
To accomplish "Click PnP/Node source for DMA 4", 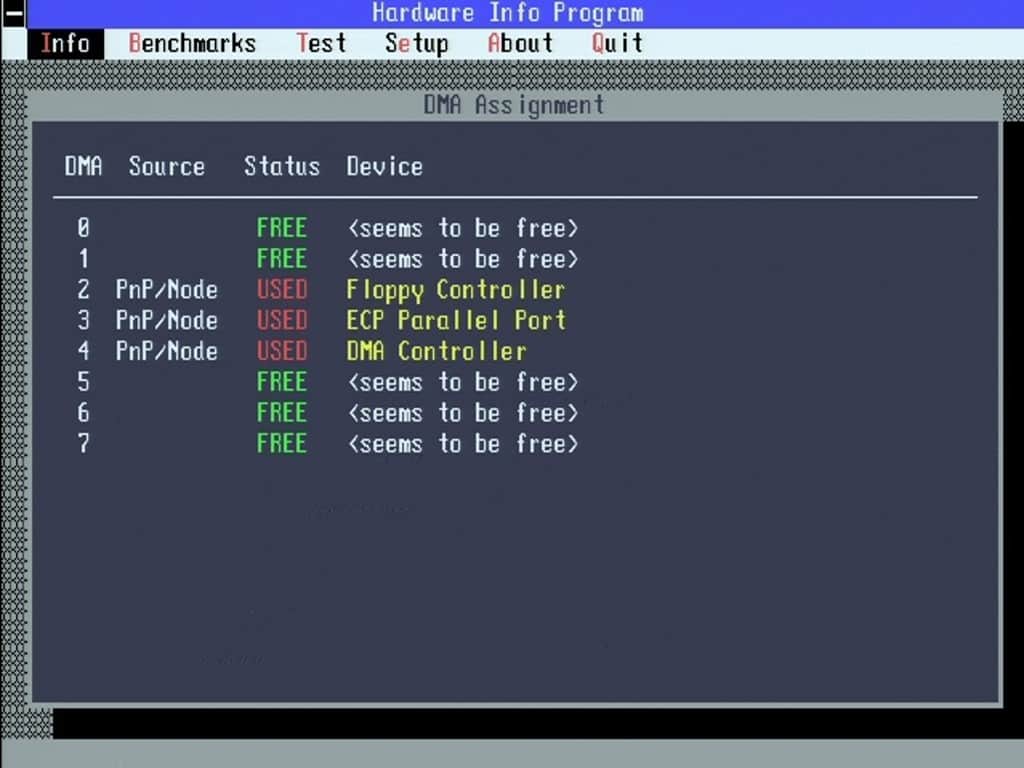I will click(x=167, y=351).
